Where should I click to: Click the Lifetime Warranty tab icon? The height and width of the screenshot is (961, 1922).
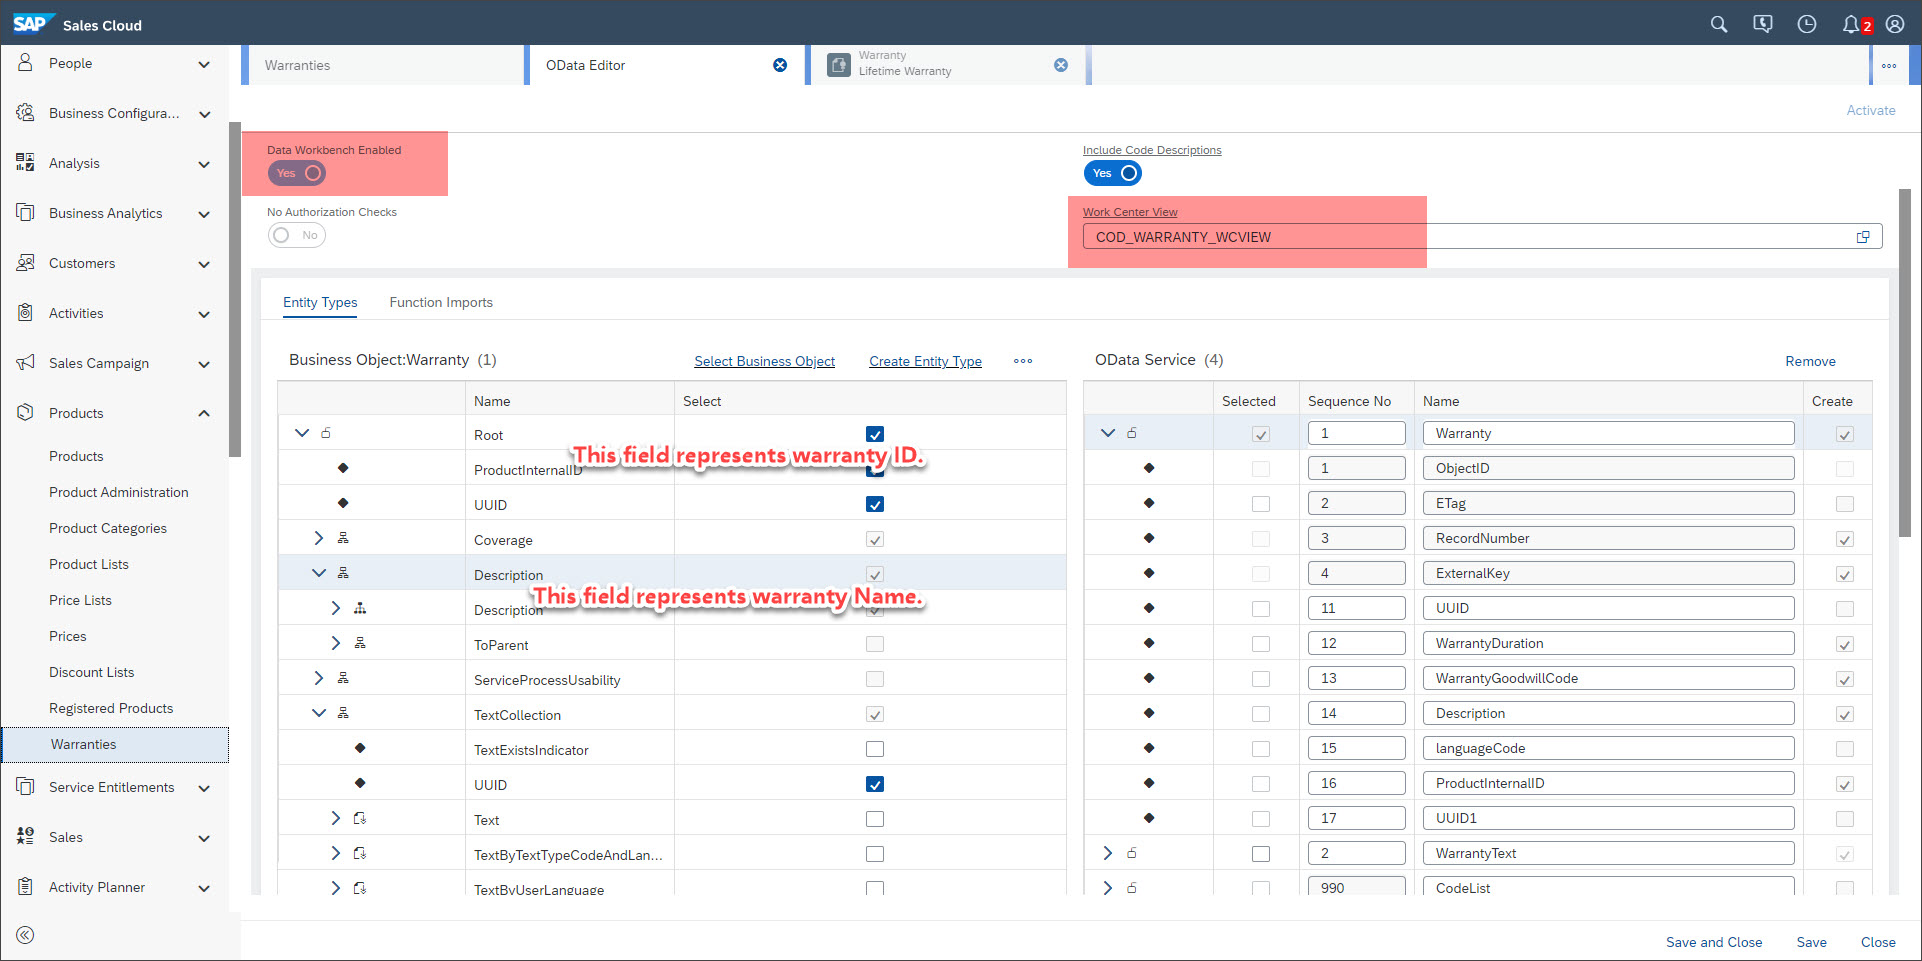tap(839, 65)
